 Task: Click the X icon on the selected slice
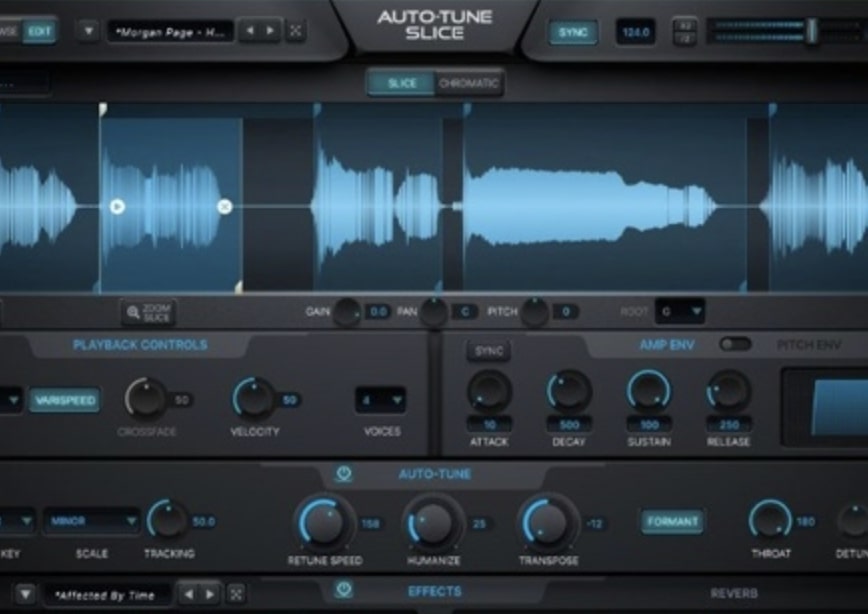tap(224, 207)
